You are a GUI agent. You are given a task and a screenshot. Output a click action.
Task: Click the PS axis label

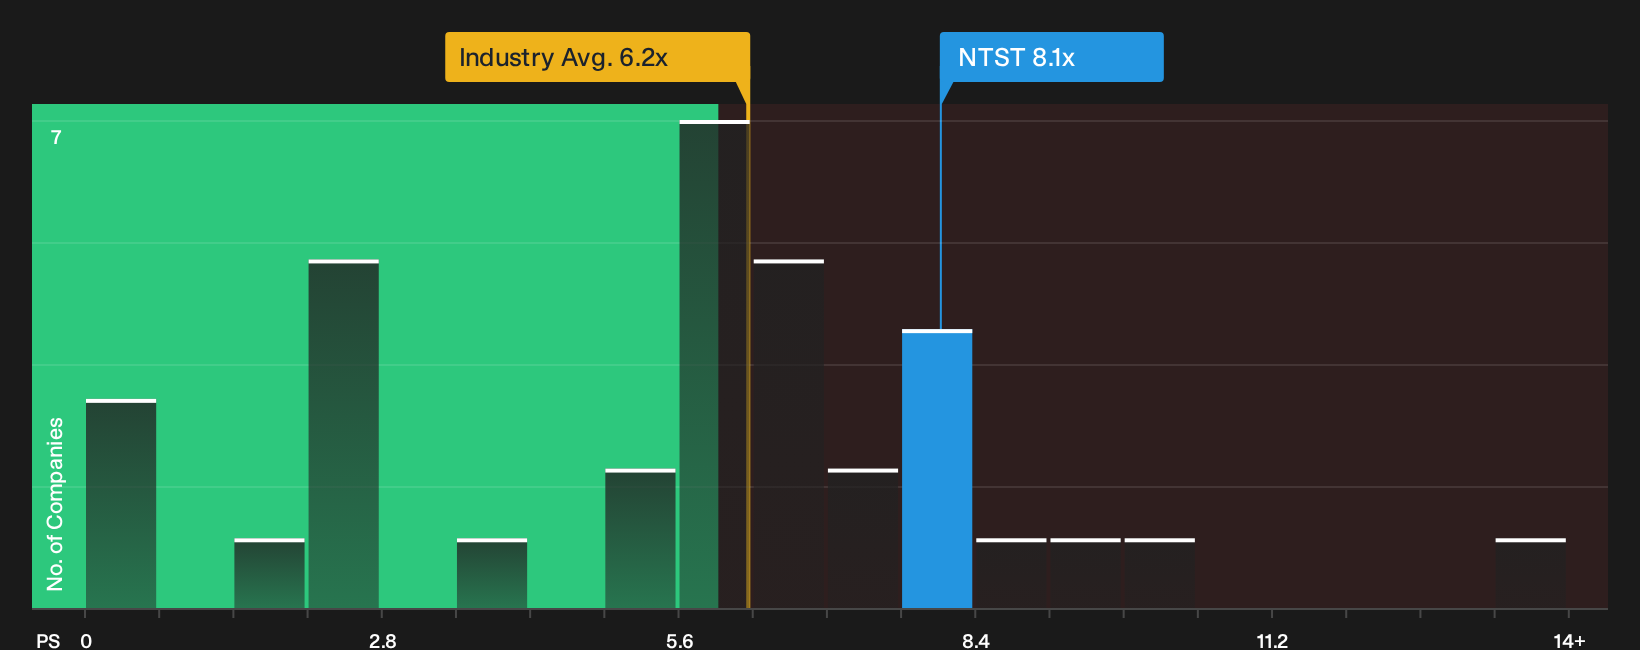pos(48,641)
